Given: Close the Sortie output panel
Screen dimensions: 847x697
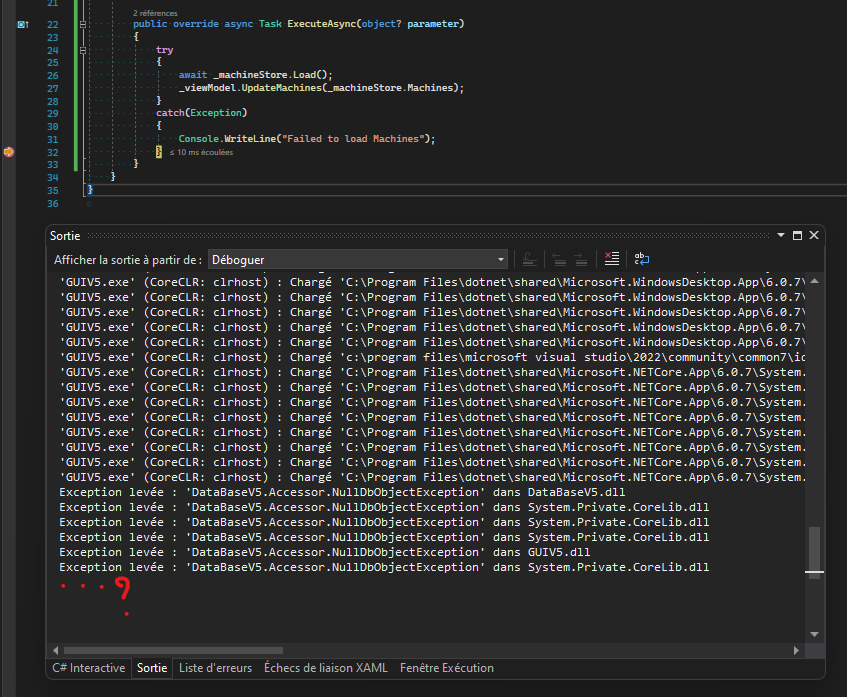Looking at the screenshot, I should [x=814, y=235].
